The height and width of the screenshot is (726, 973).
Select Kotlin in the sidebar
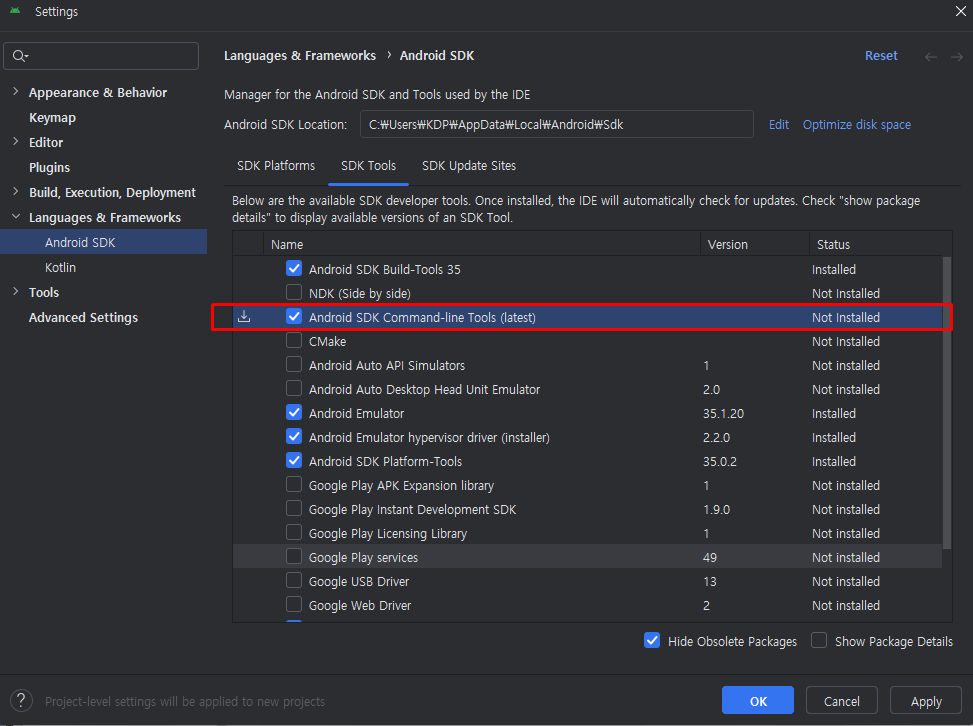tap(60, 267)
